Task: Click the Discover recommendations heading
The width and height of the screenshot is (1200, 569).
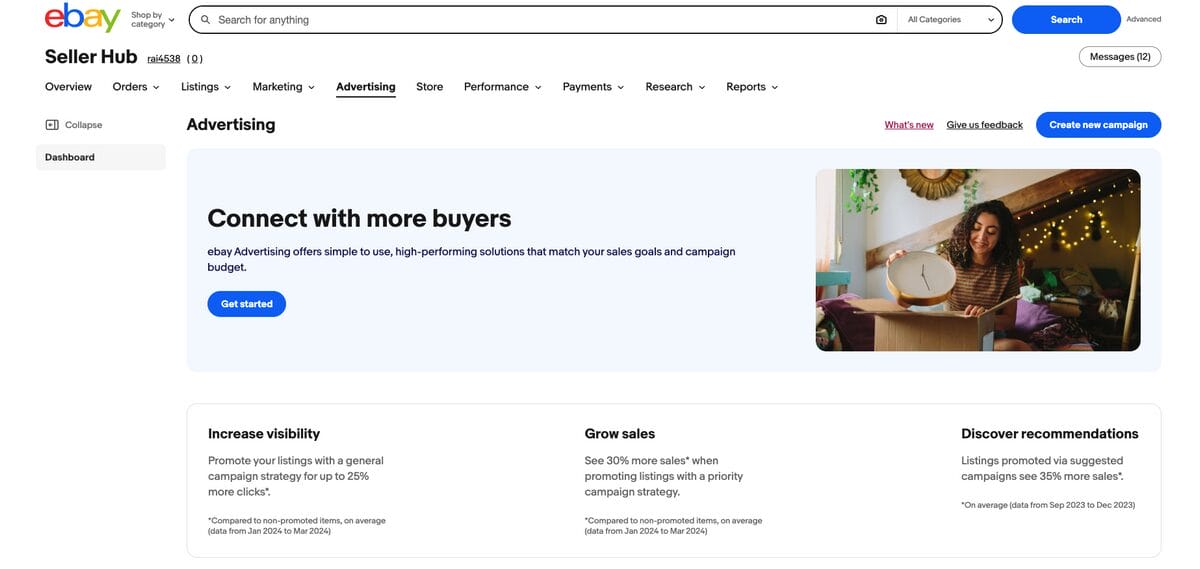Action: 1050,434
